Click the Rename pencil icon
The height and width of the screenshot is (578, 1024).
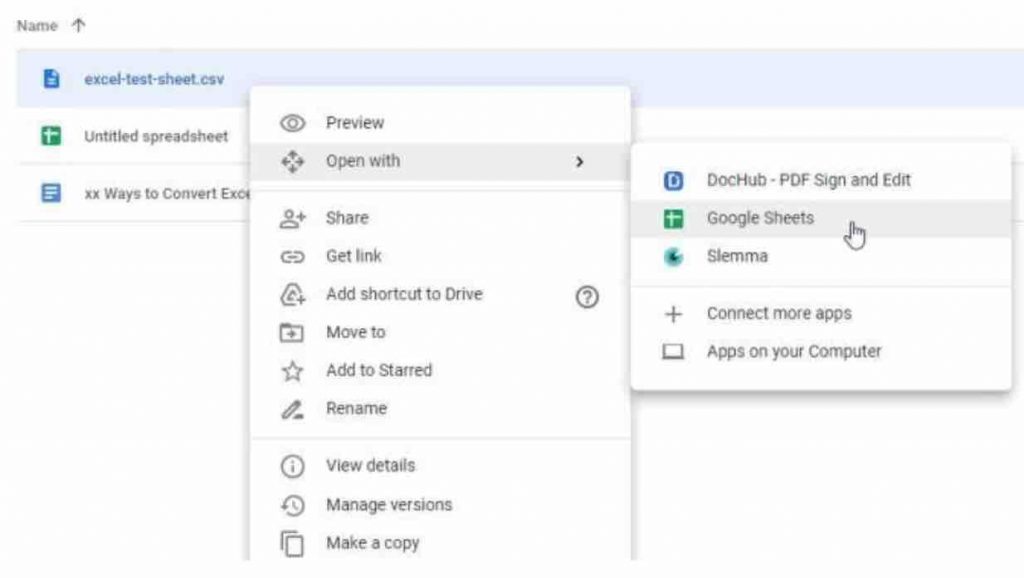click(x=292, y=409)
